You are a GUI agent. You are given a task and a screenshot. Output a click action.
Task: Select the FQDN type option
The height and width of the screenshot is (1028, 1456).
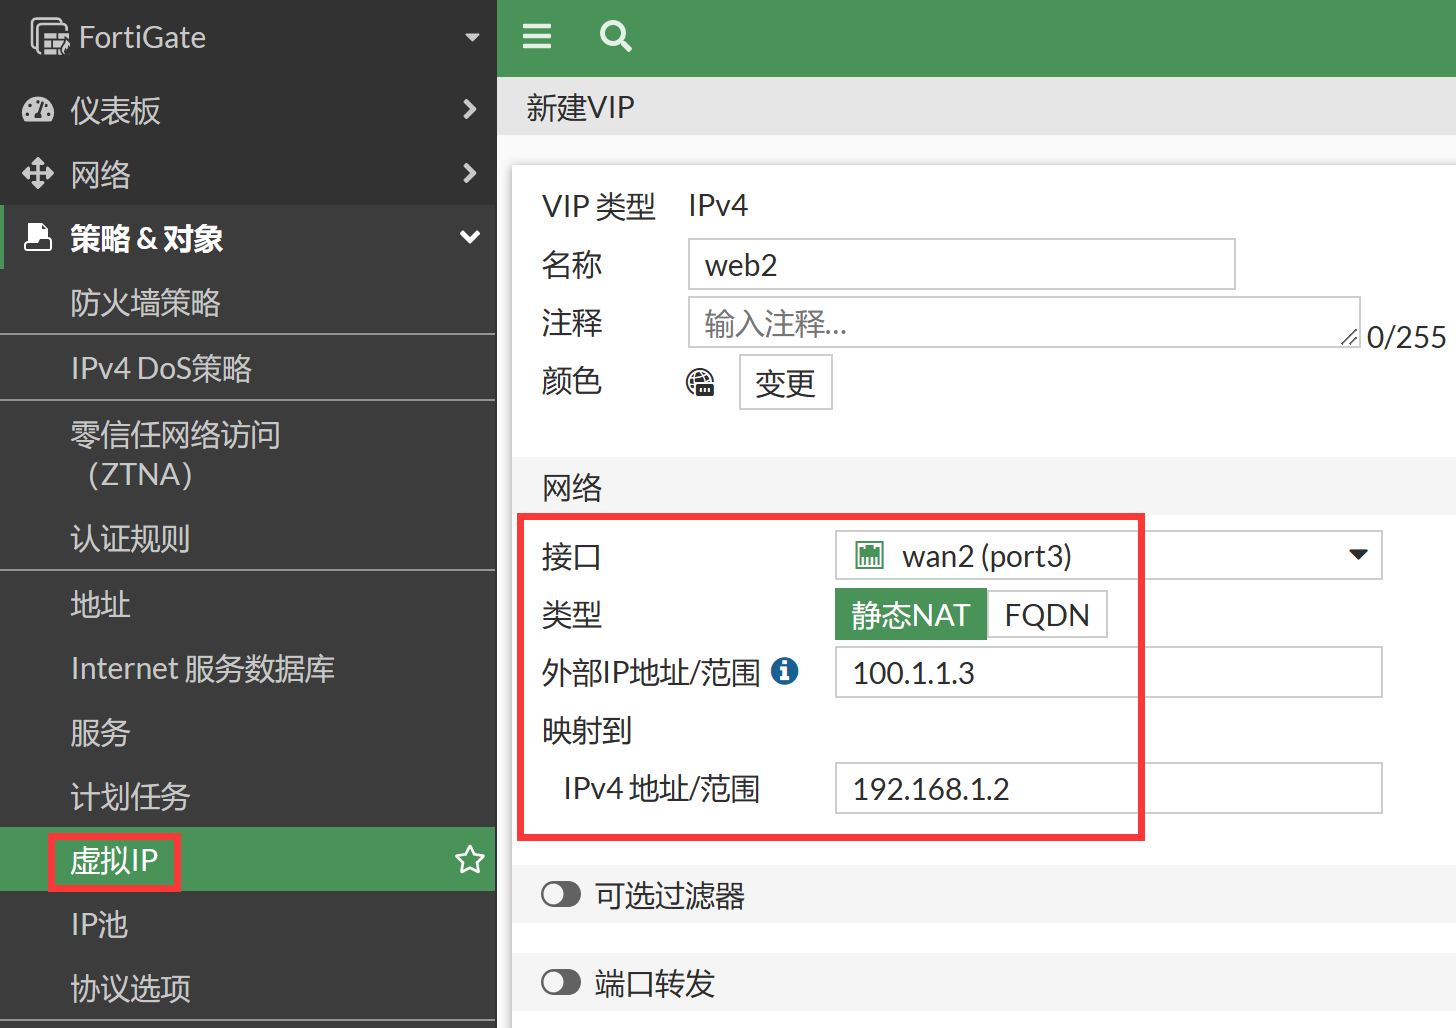(1047, 614)
